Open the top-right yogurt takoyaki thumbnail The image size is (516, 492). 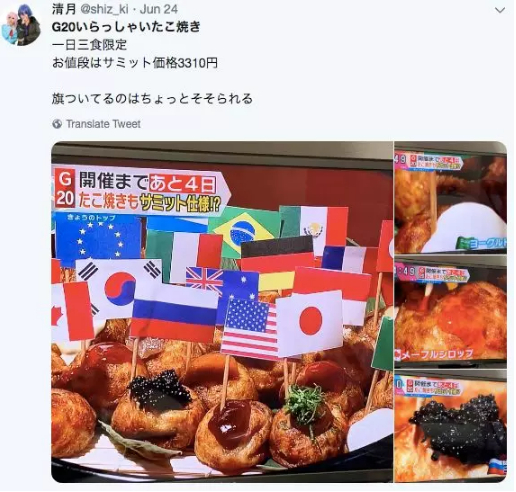[450, 197]
